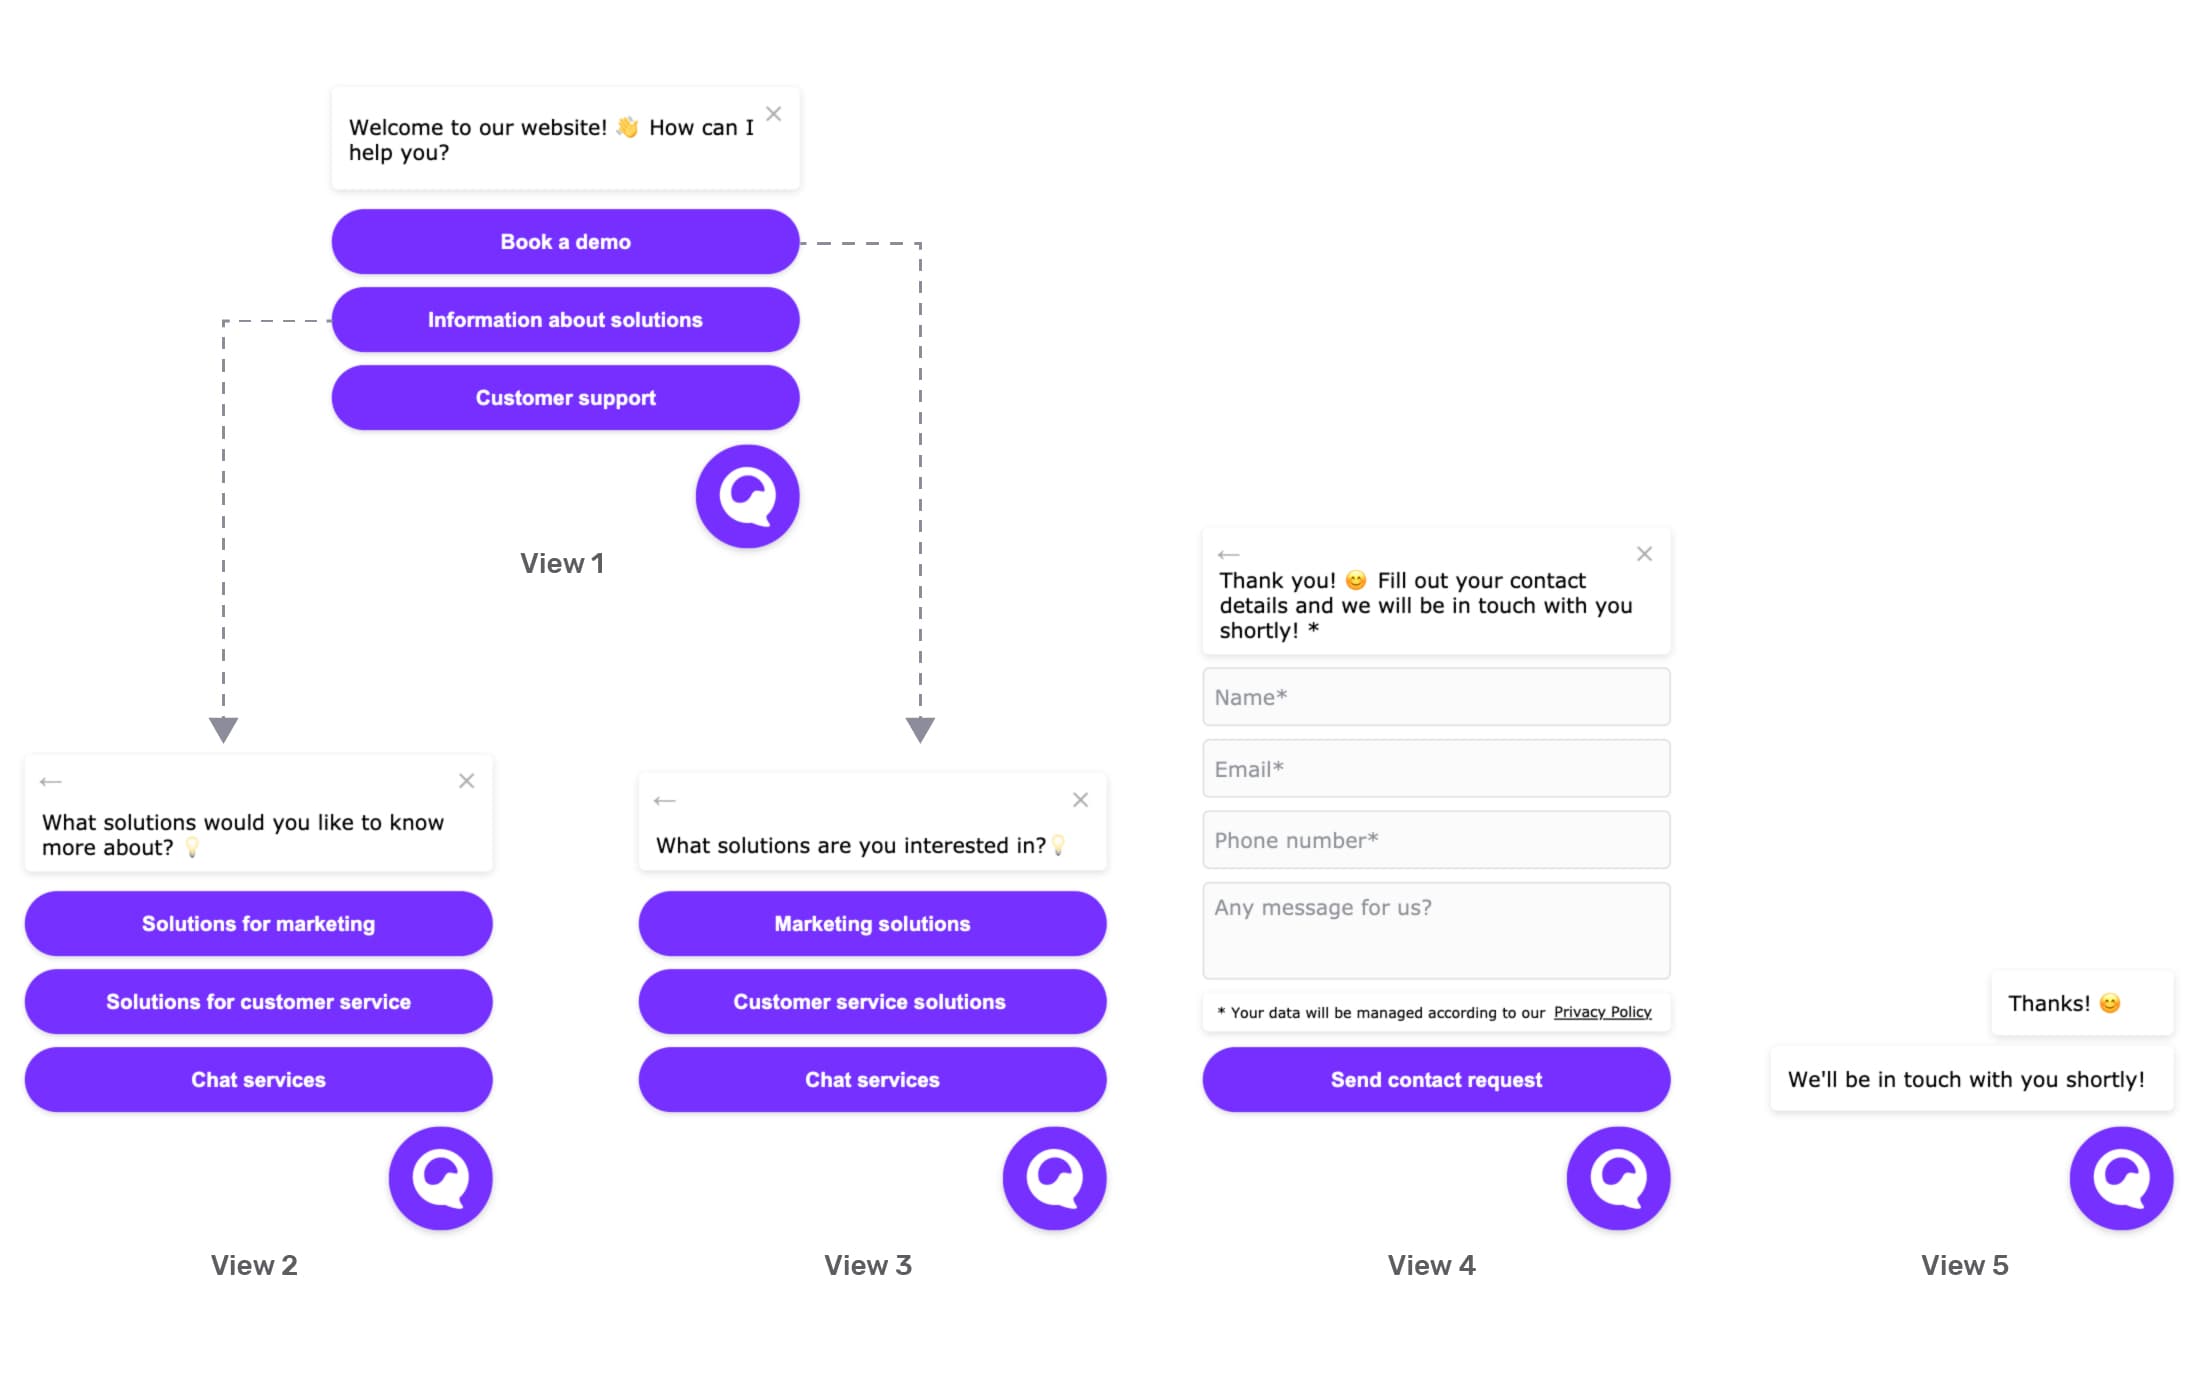Select Book a demo

pyautogui.click(x=565, y=241)
